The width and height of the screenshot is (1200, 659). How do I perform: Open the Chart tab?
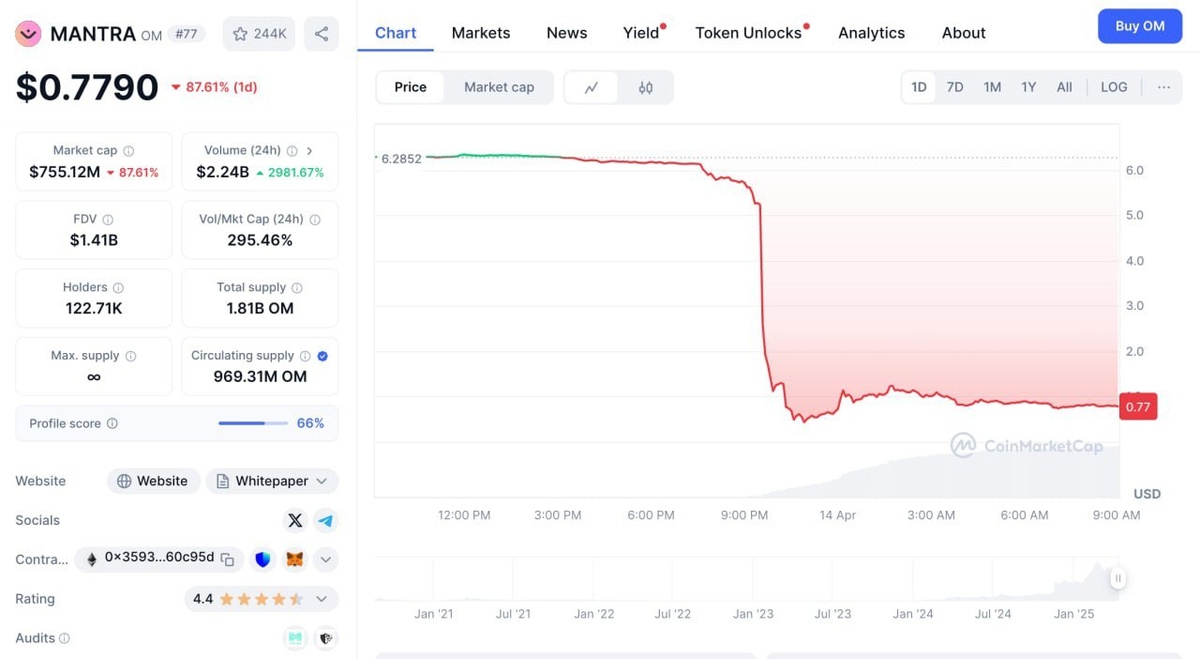click(x=396, y=33)
